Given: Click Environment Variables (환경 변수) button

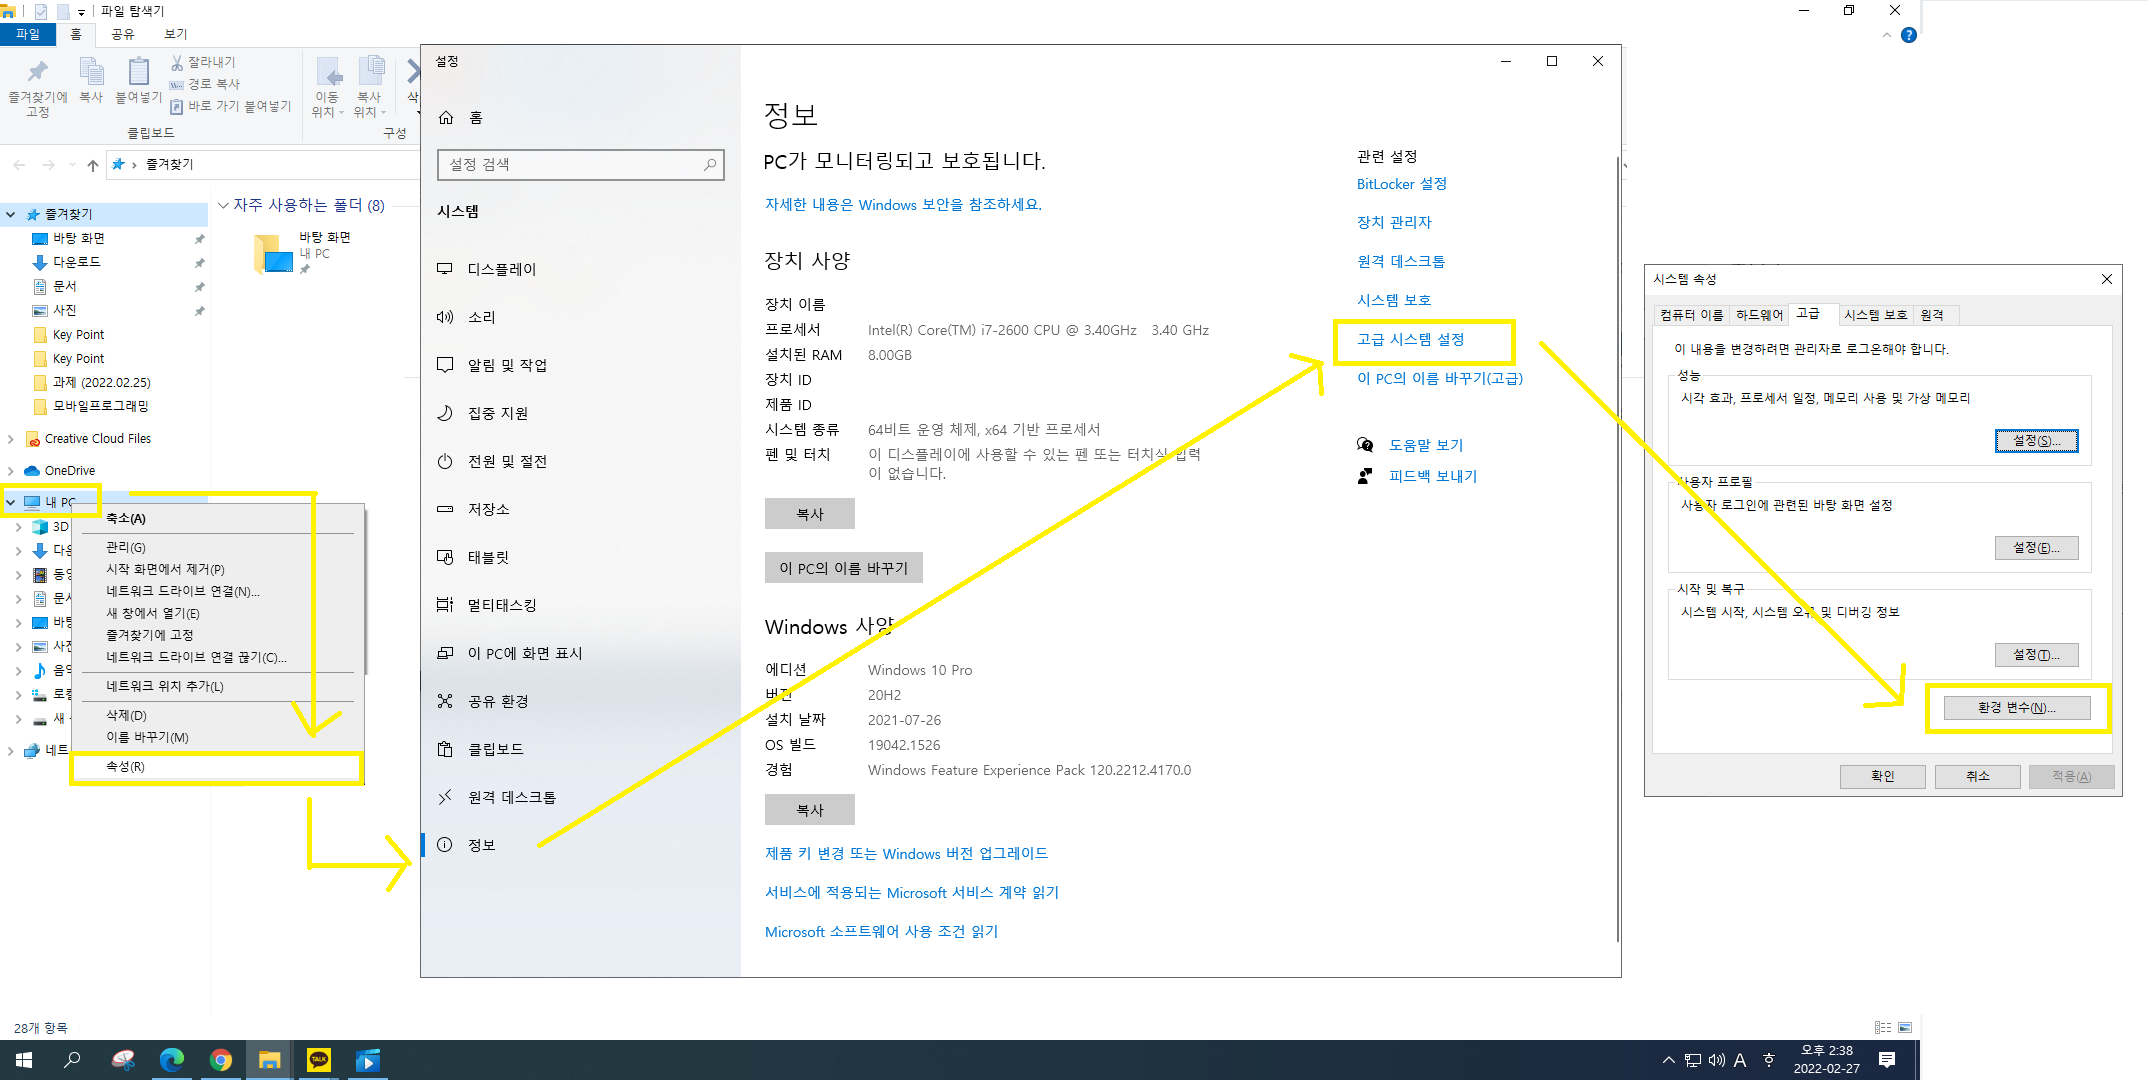Looking at the screenshot, I should click(2016, 708).
